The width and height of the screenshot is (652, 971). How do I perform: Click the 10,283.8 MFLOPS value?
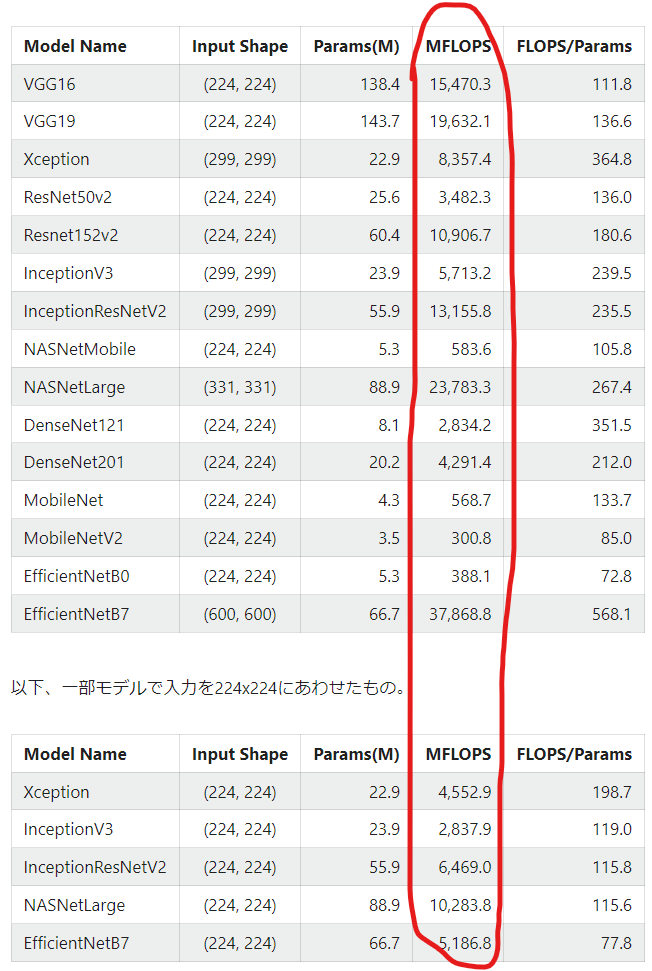458,906
